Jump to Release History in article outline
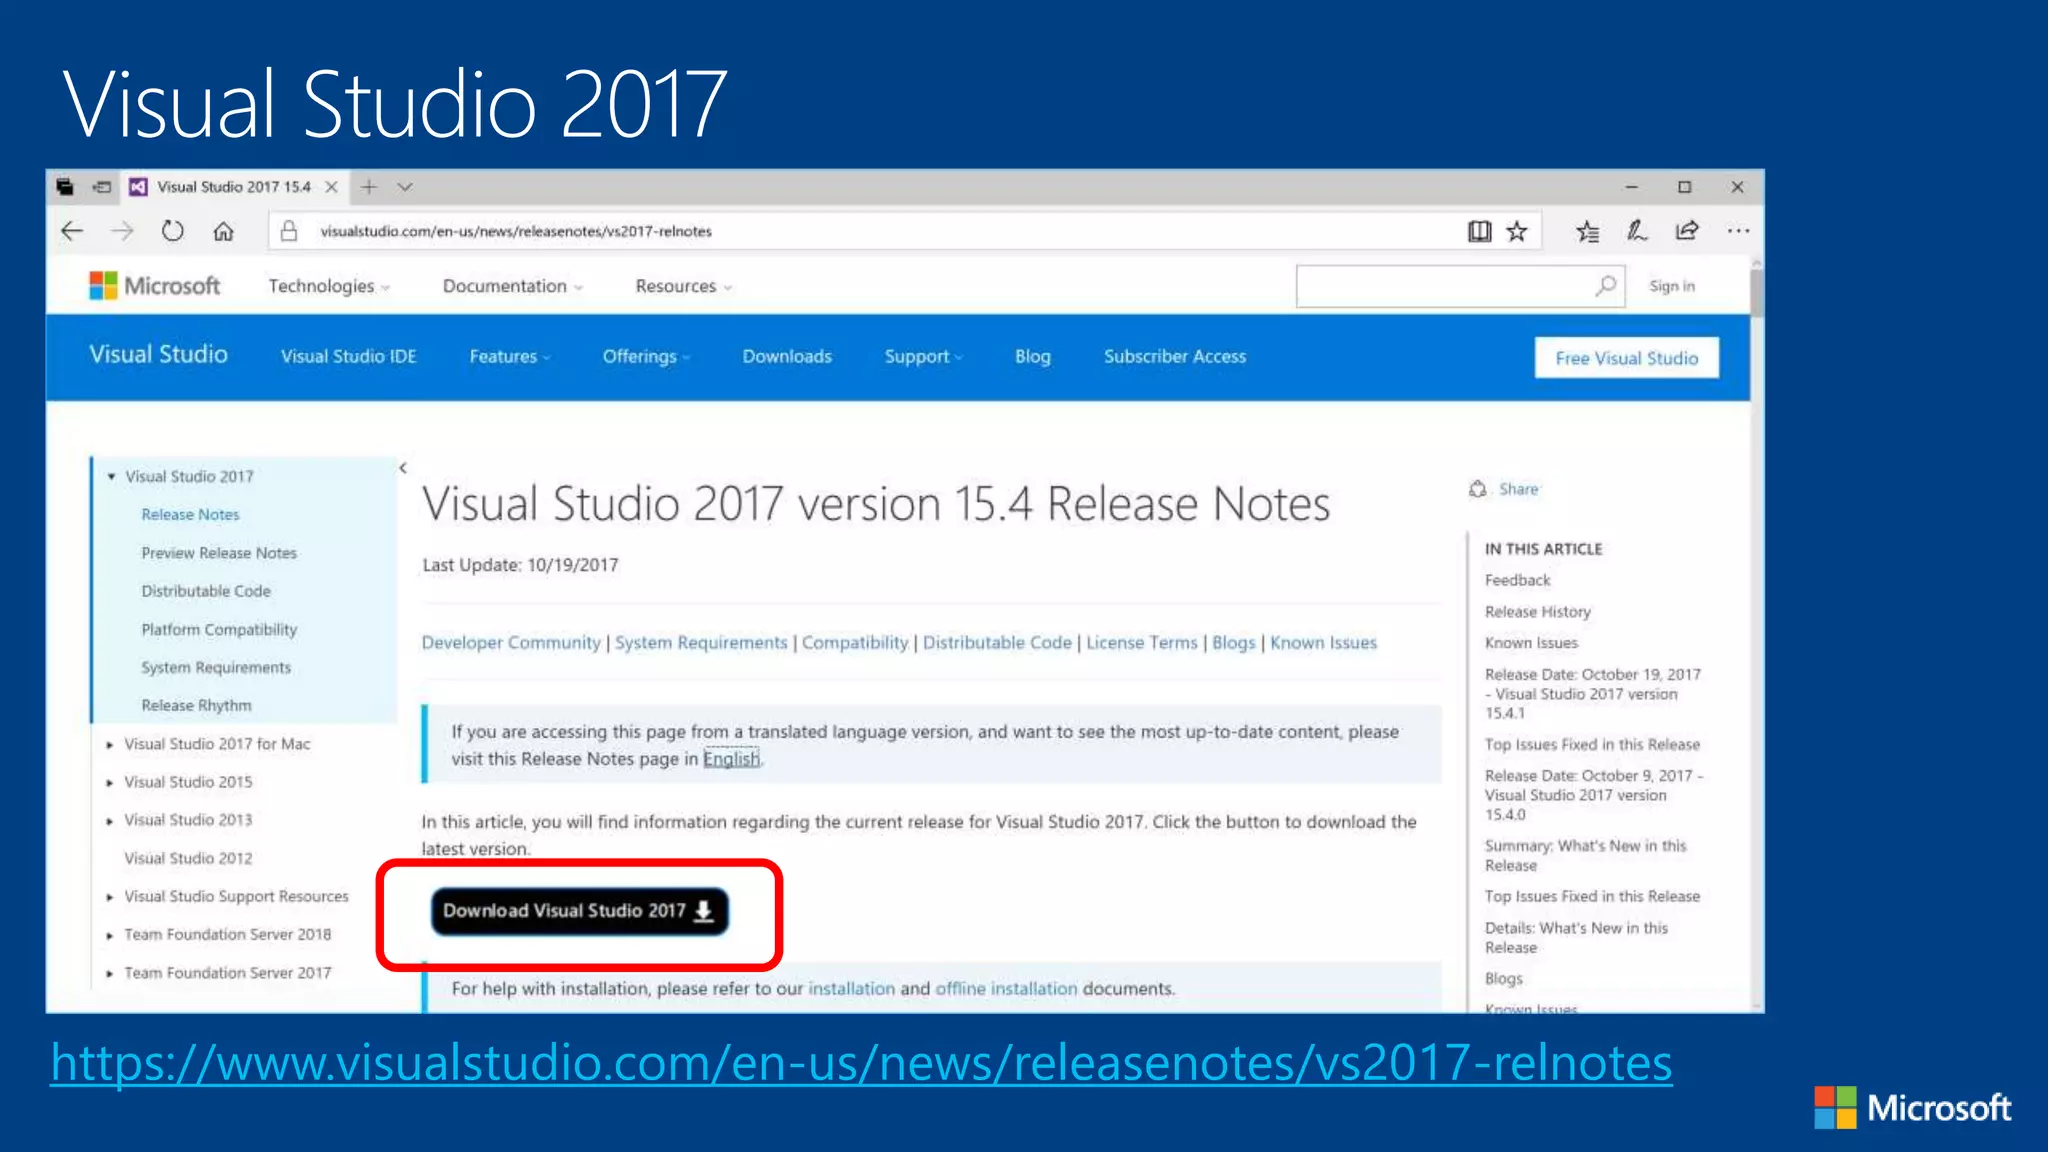2048x1152 pixels. (1537, 612)
